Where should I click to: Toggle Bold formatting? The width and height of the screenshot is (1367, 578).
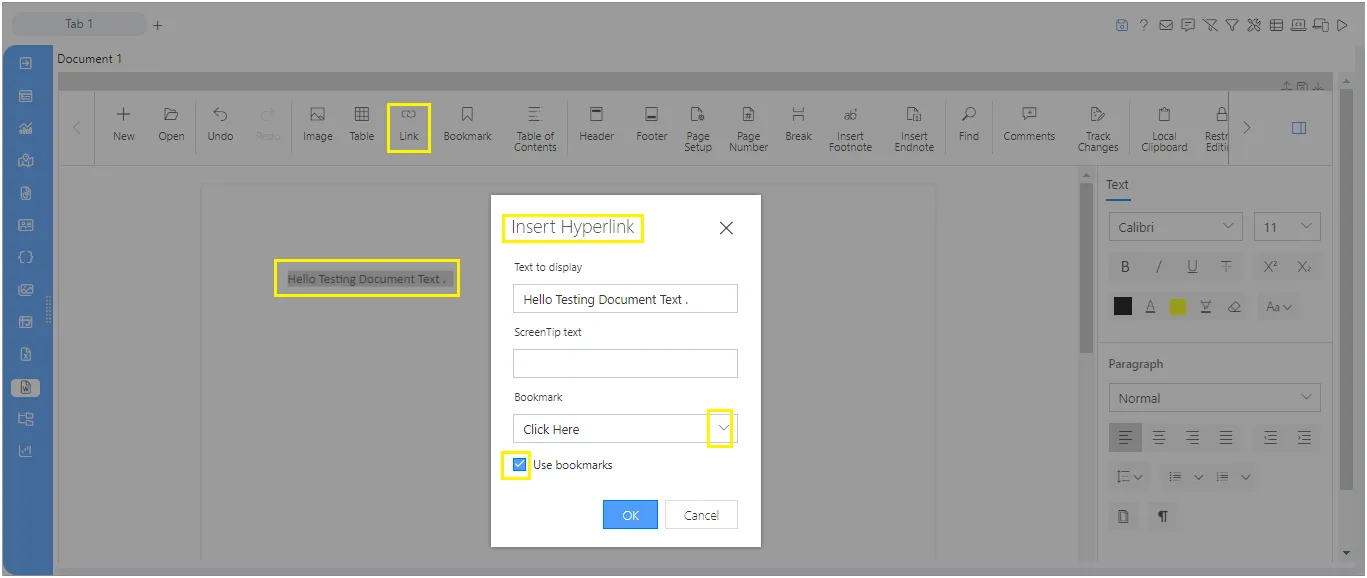point(1125,267)
